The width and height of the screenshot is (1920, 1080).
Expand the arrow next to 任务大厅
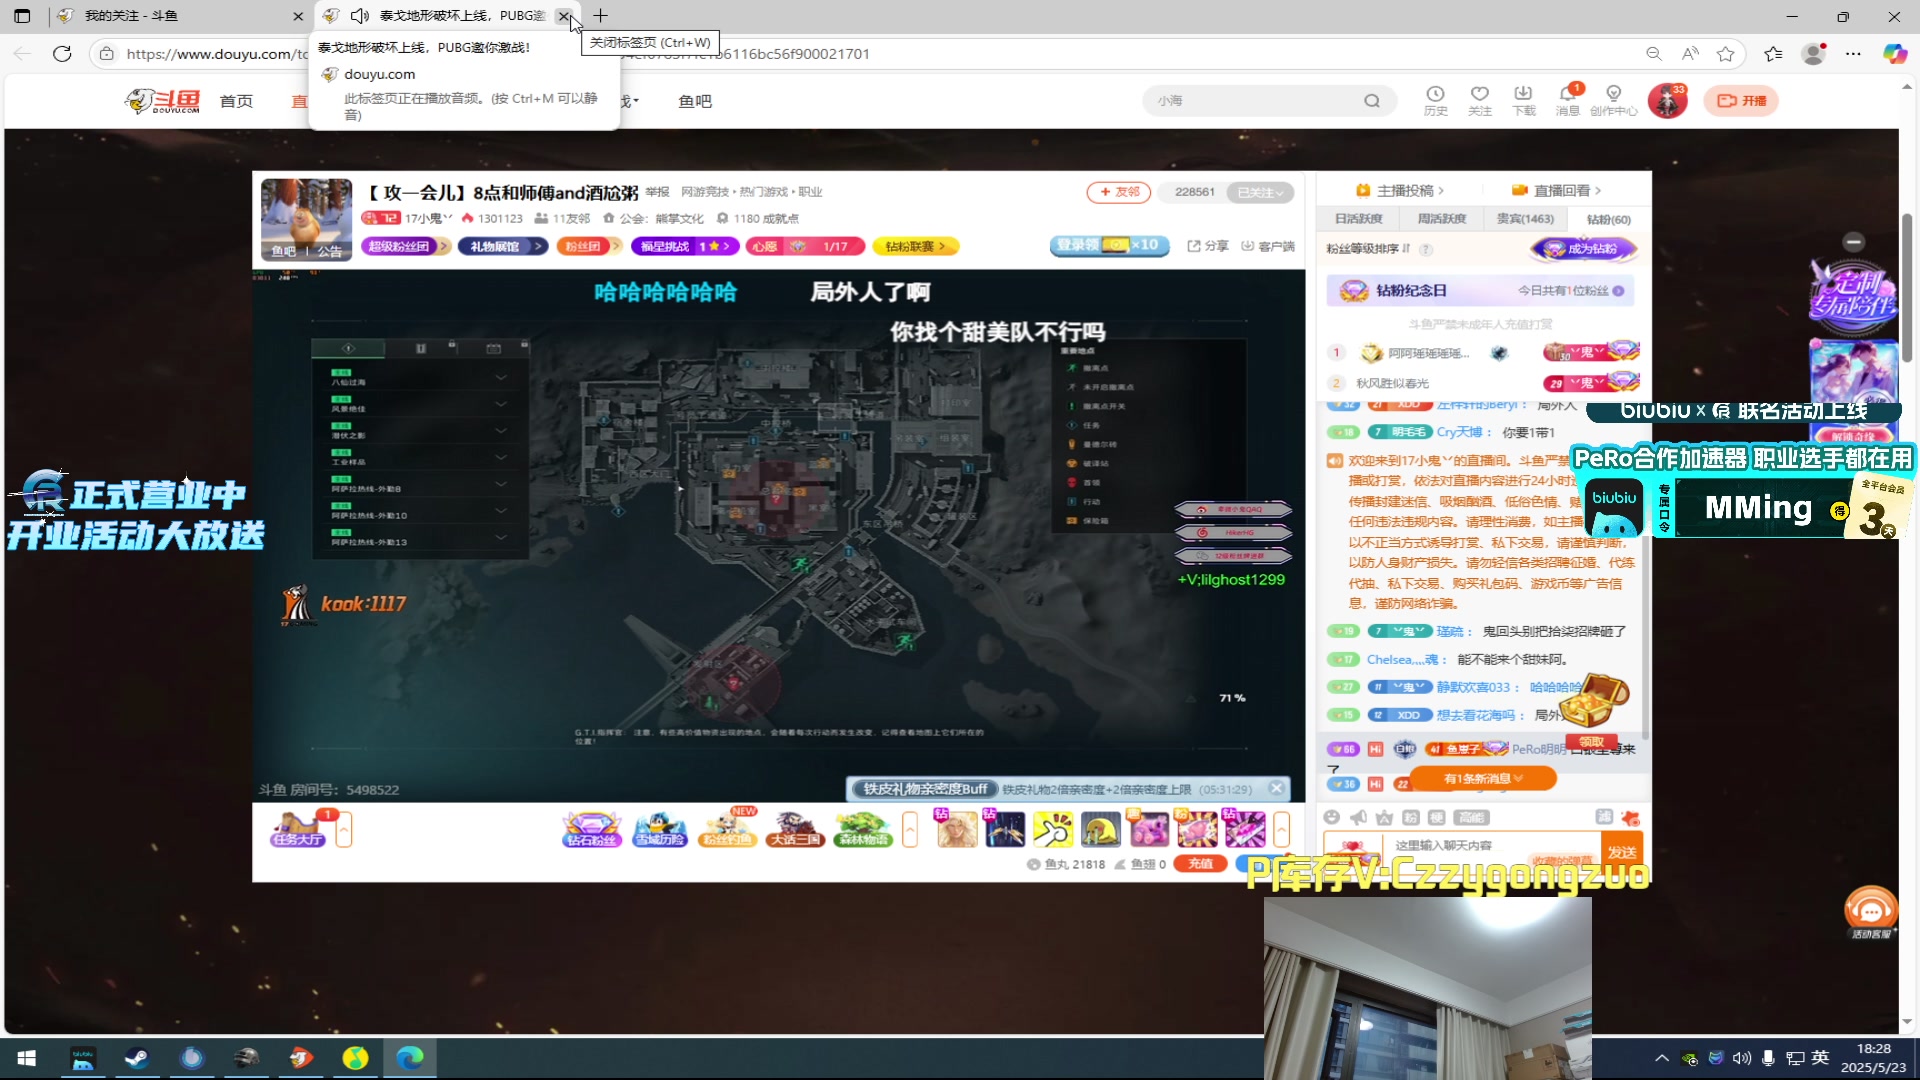click(x=344, y=830)
